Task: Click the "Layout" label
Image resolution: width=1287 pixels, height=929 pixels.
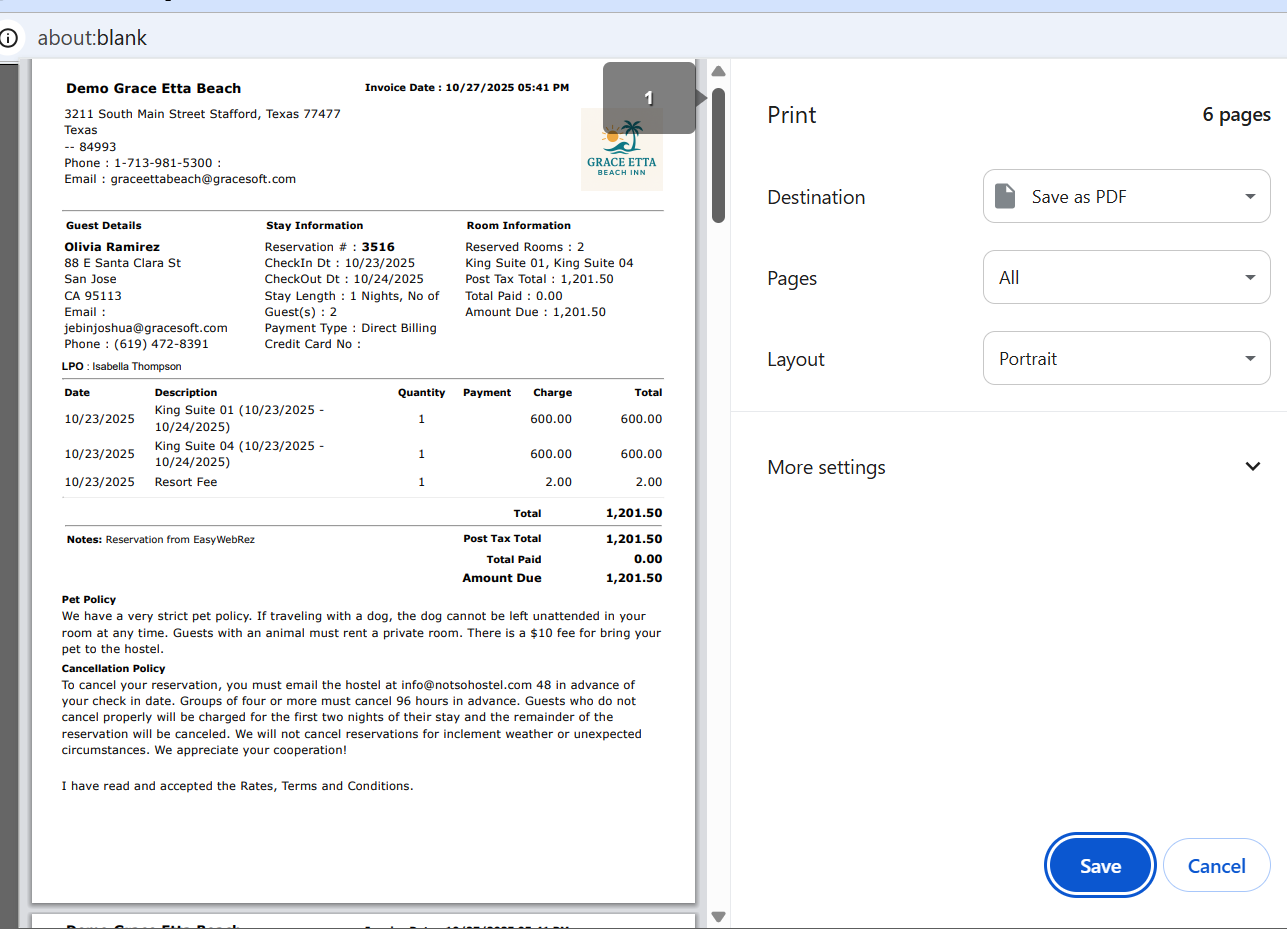Action: tap(796, 359)
